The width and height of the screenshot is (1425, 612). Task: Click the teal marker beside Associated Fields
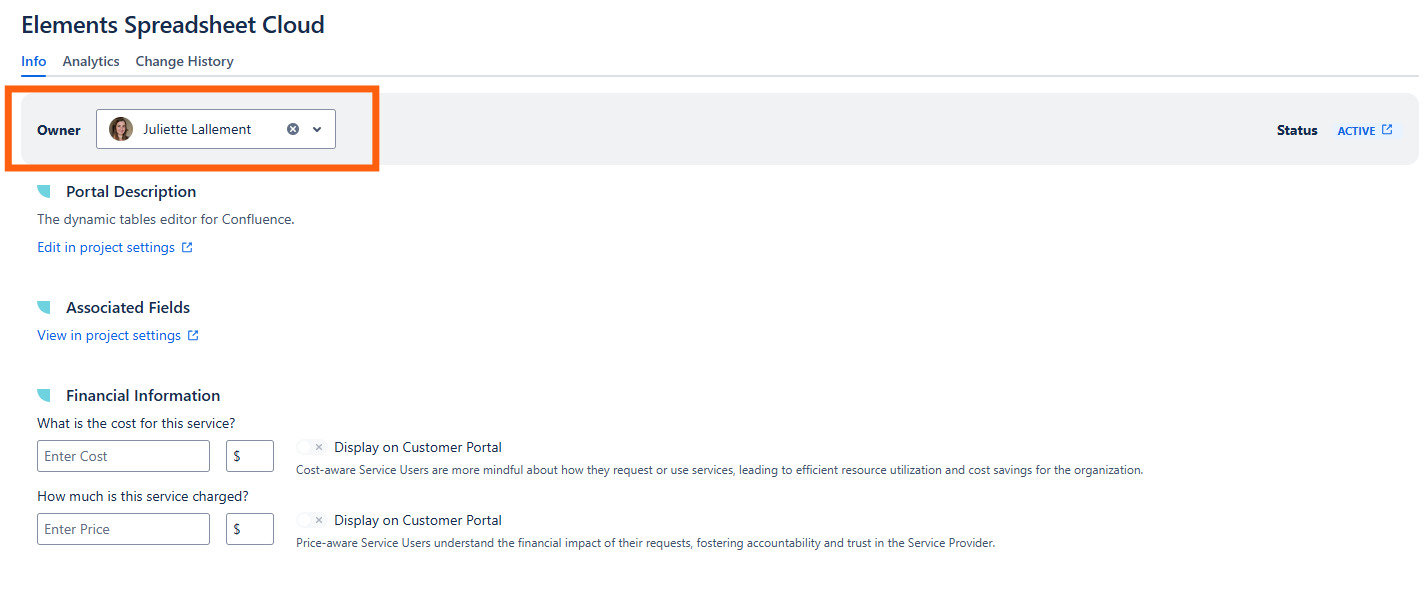pos(44,308)
